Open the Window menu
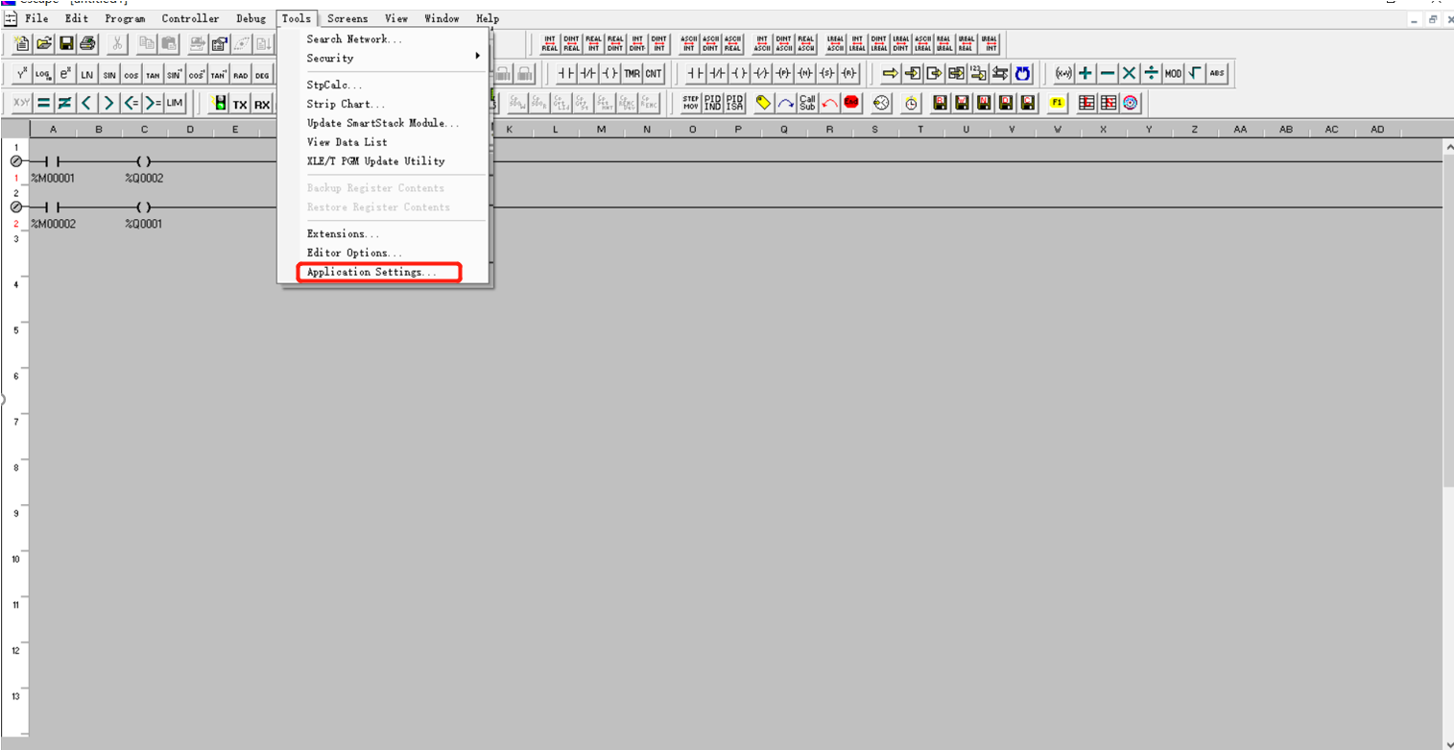The height and width of the screenshot is (750, 1454). click(x=442, y=18)
